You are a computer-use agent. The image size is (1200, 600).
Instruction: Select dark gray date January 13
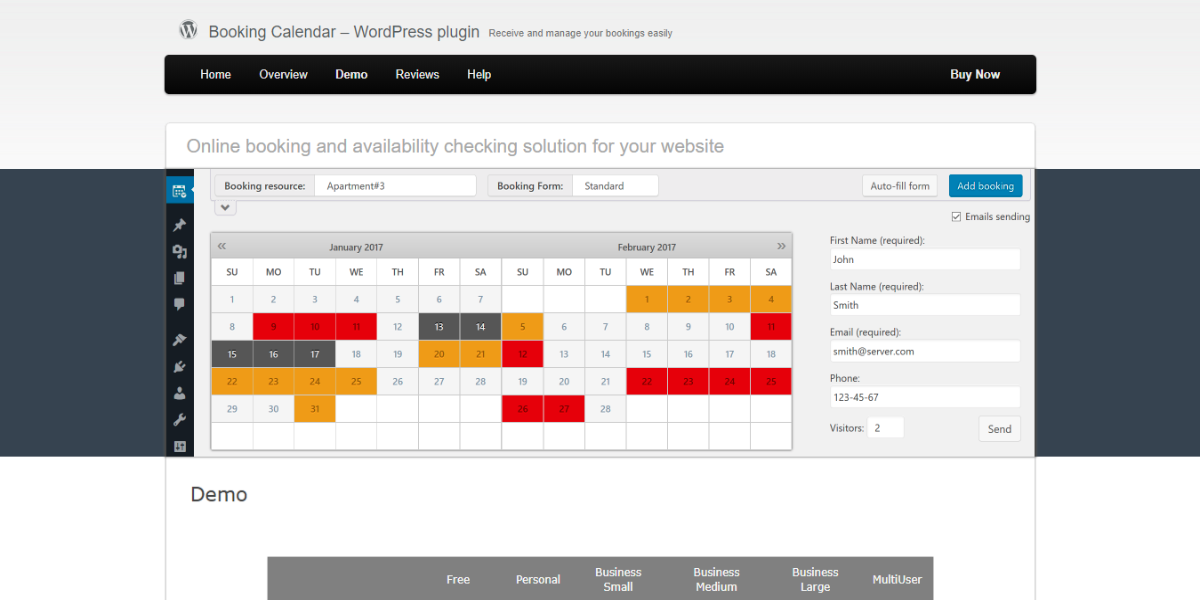pyautogui.click(x=439, y=326)
